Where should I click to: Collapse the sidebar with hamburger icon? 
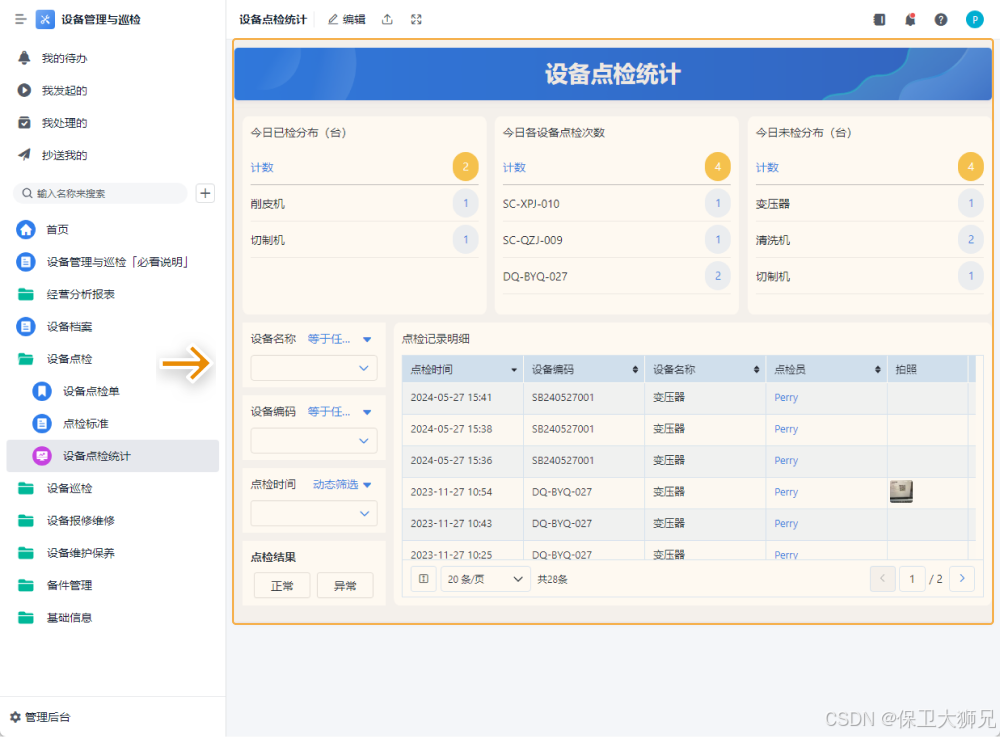point(20,19)
